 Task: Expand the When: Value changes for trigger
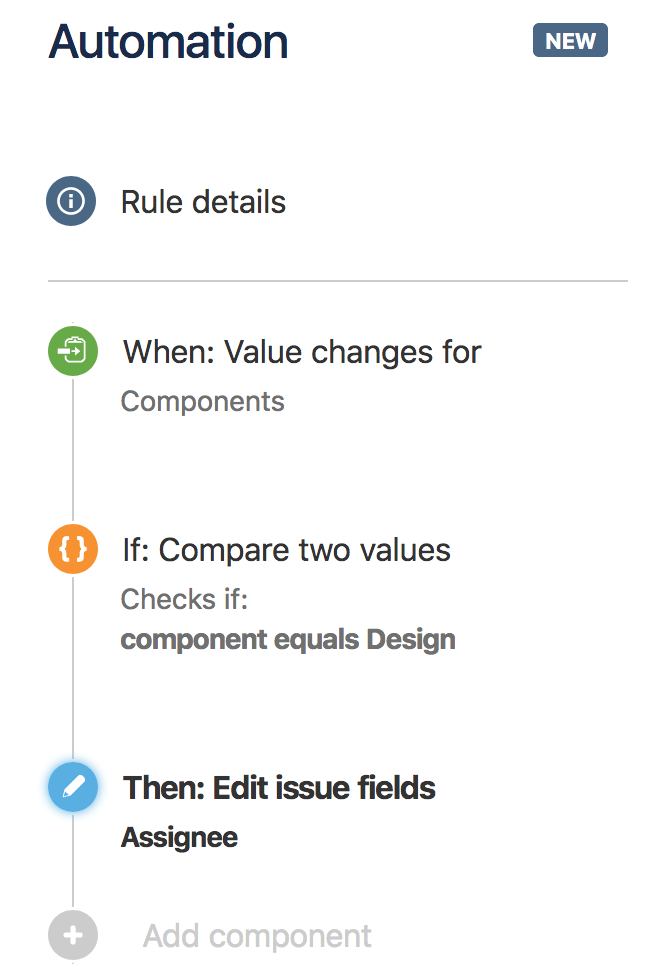(300, 351)
